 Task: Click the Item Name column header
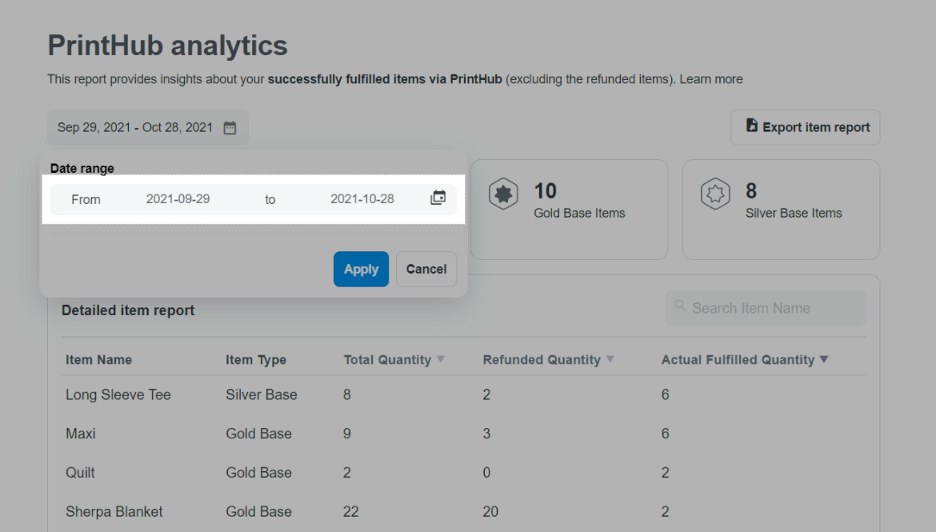[99, 360]
